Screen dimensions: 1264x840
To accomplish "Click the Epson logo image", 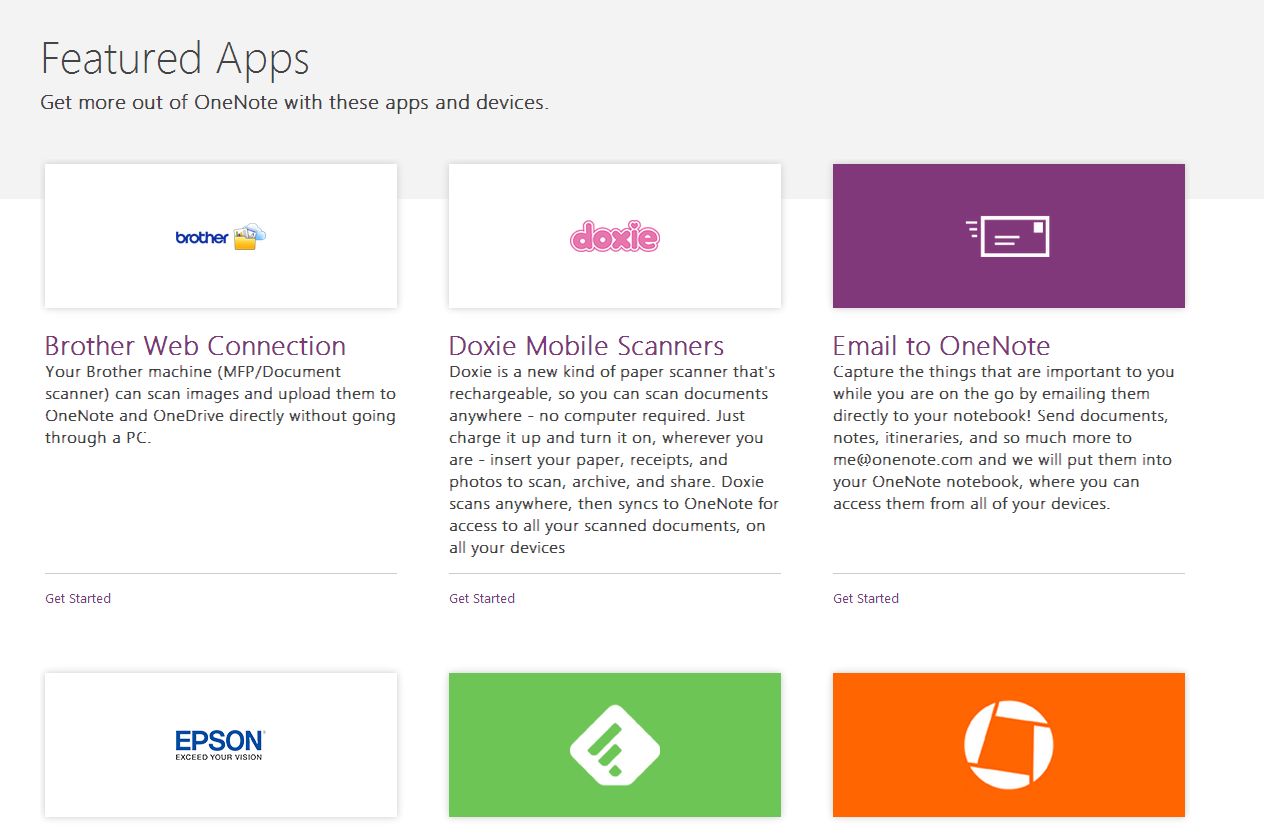I will click(220, 745).
